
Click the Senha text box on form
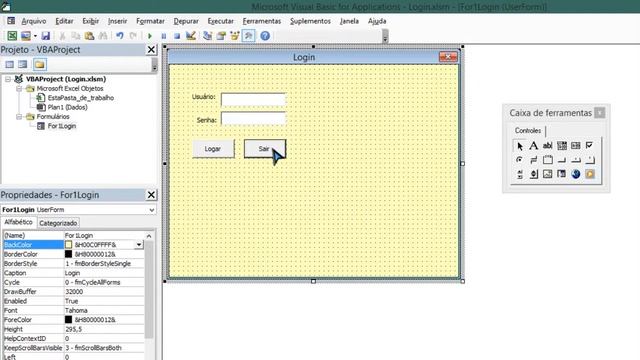[x=253, y=119]
